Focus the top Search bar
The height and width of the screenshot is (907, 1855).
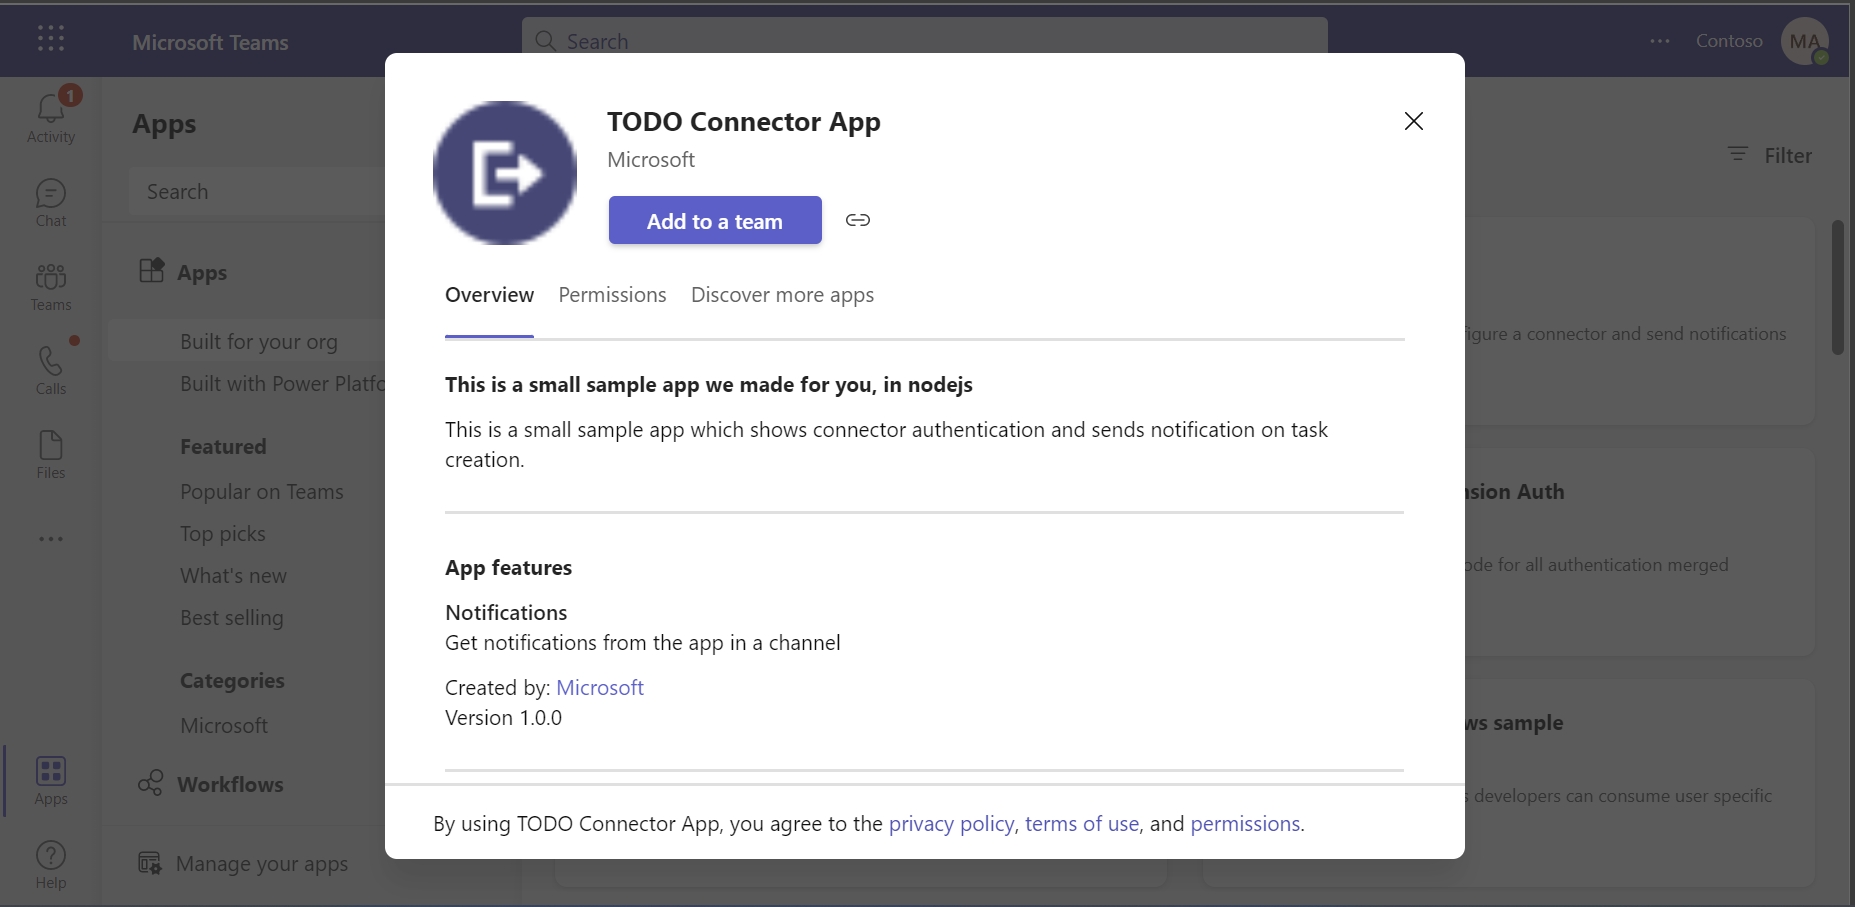925,41
